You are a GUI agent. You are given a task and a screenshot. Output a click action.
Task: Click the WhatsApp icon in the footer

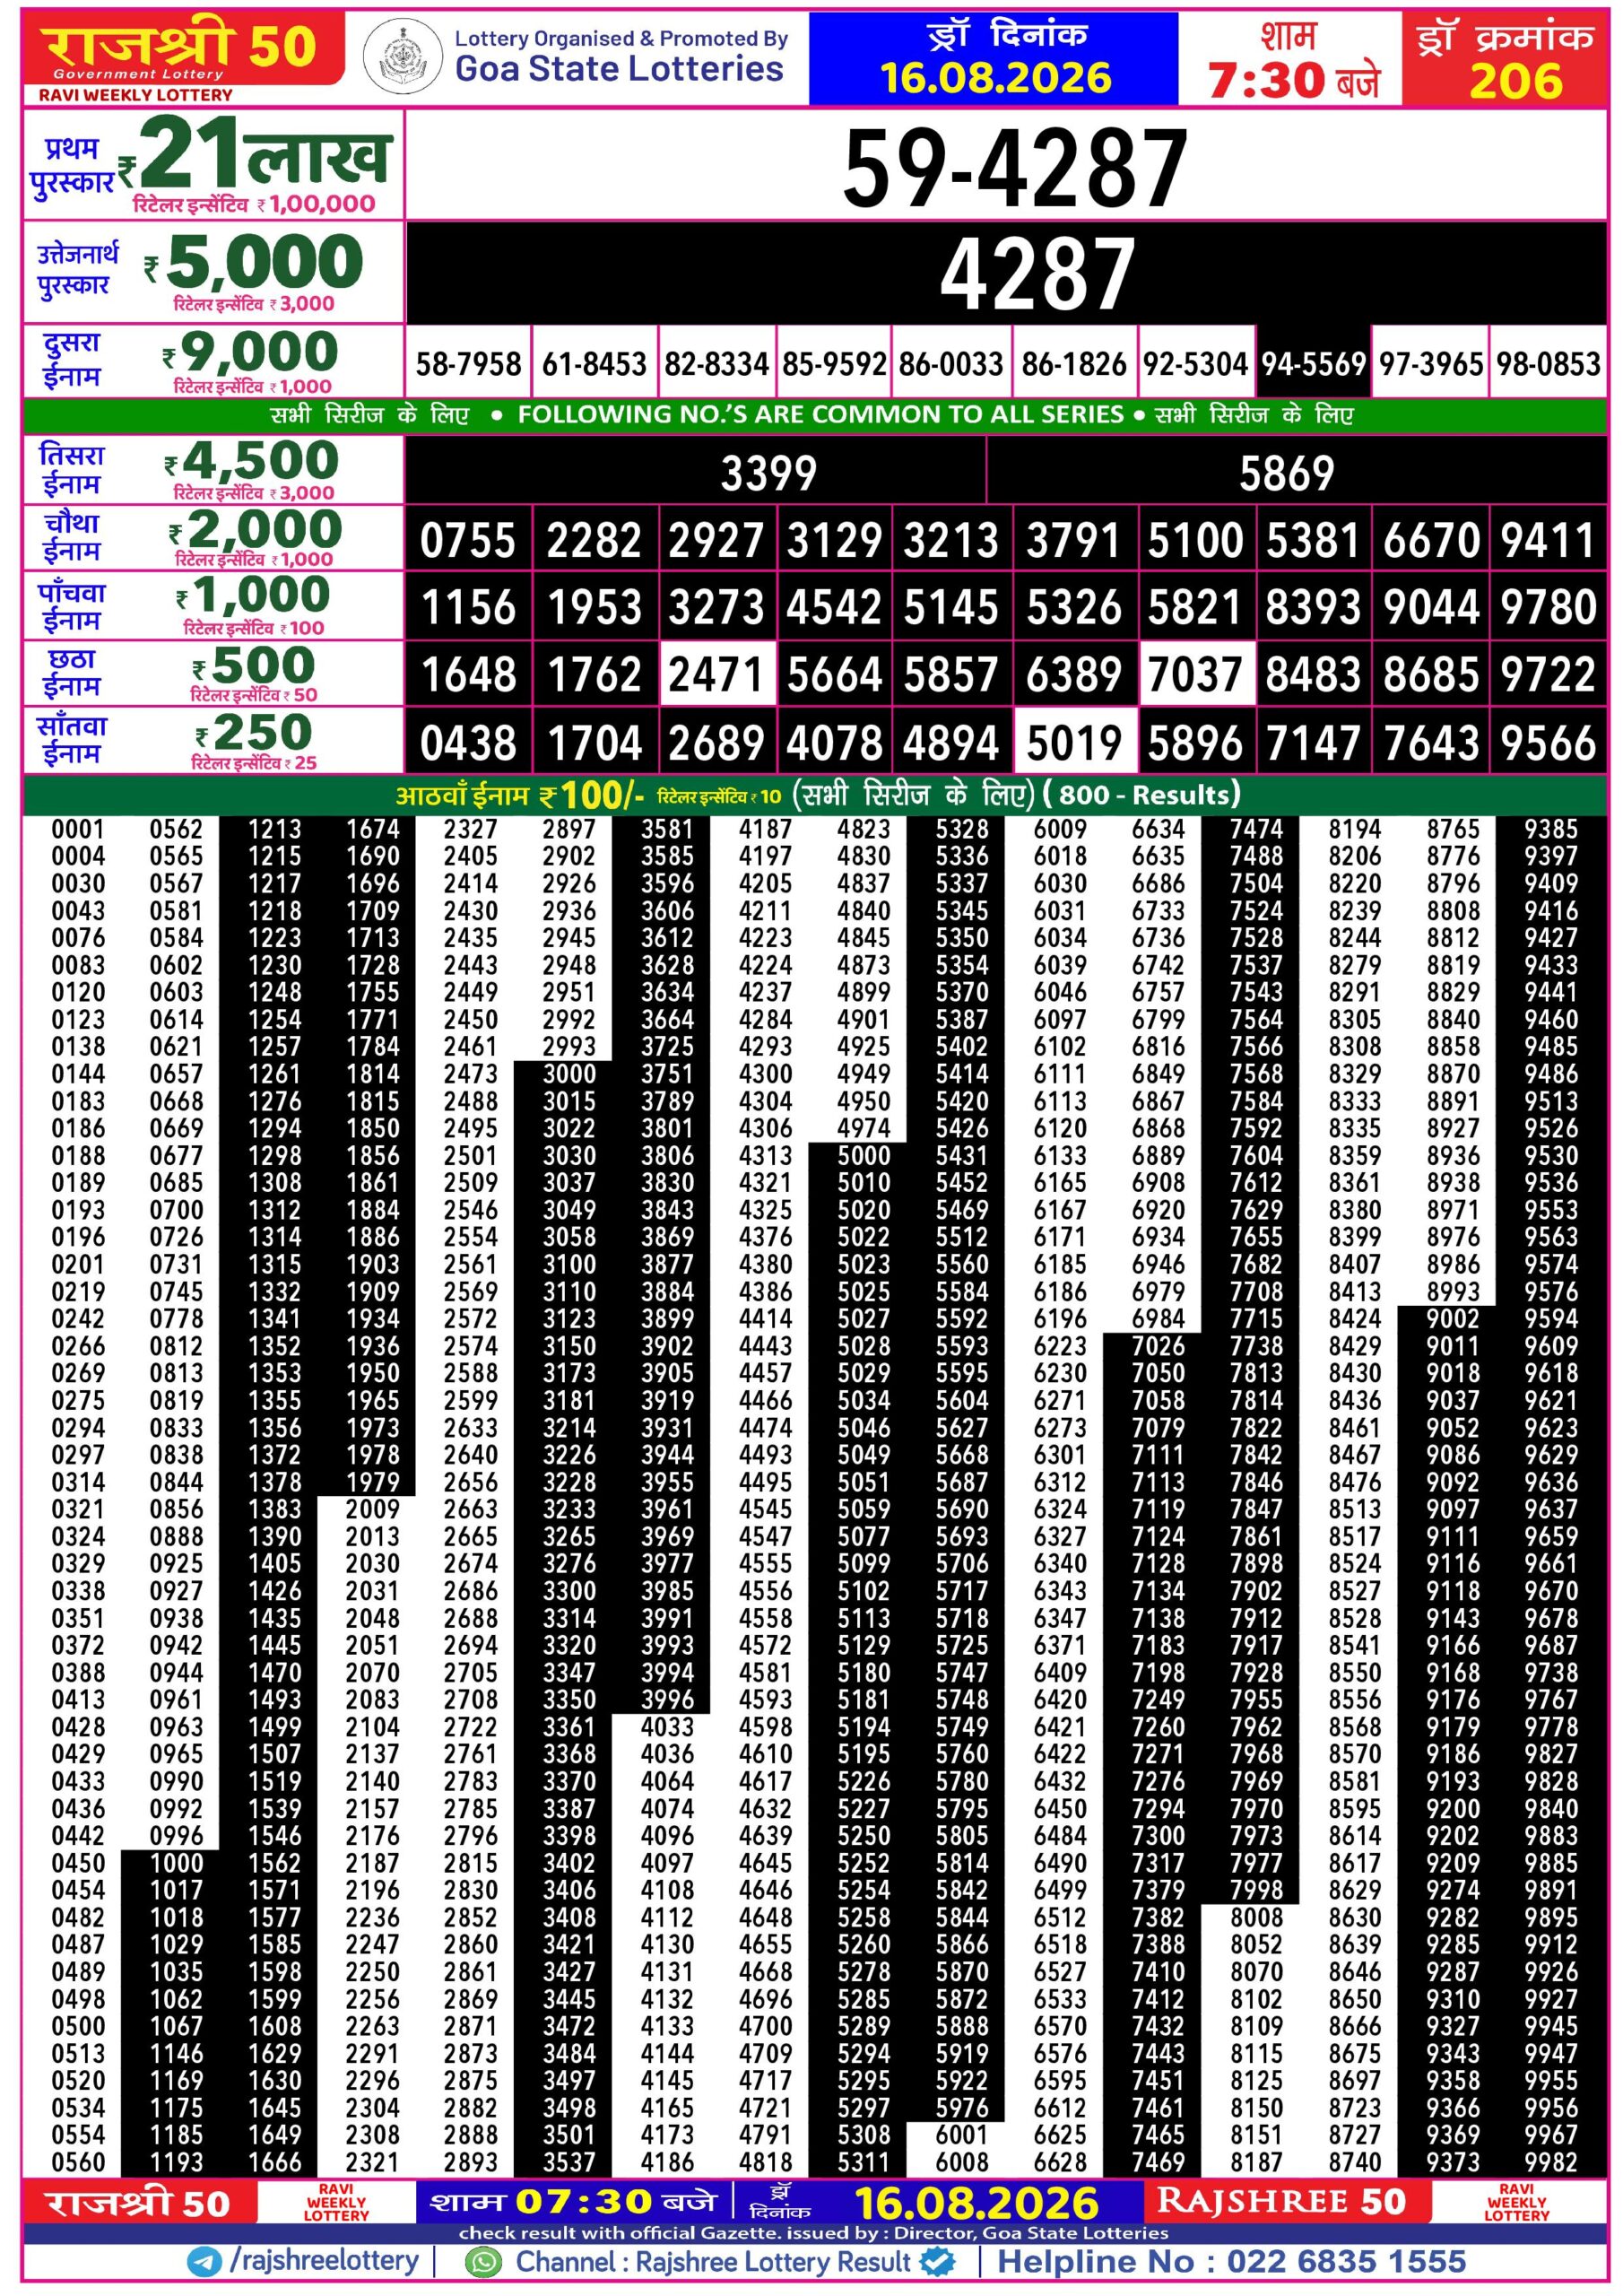pos(484,2262)
